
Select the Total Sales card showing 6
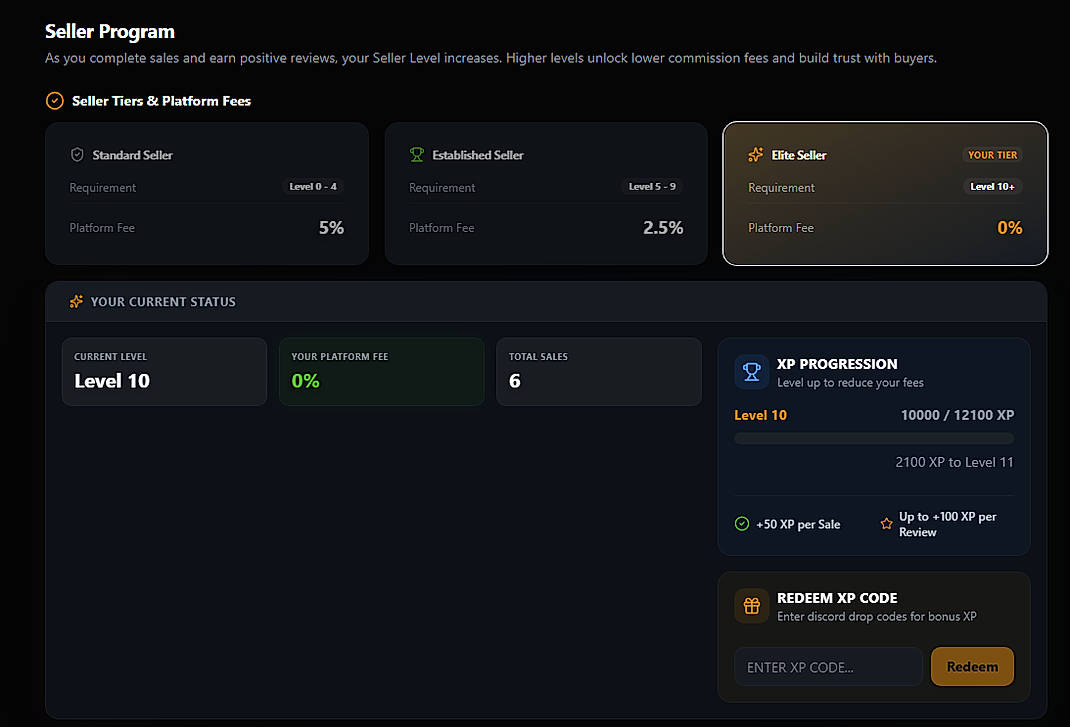[x=598, y=372]
